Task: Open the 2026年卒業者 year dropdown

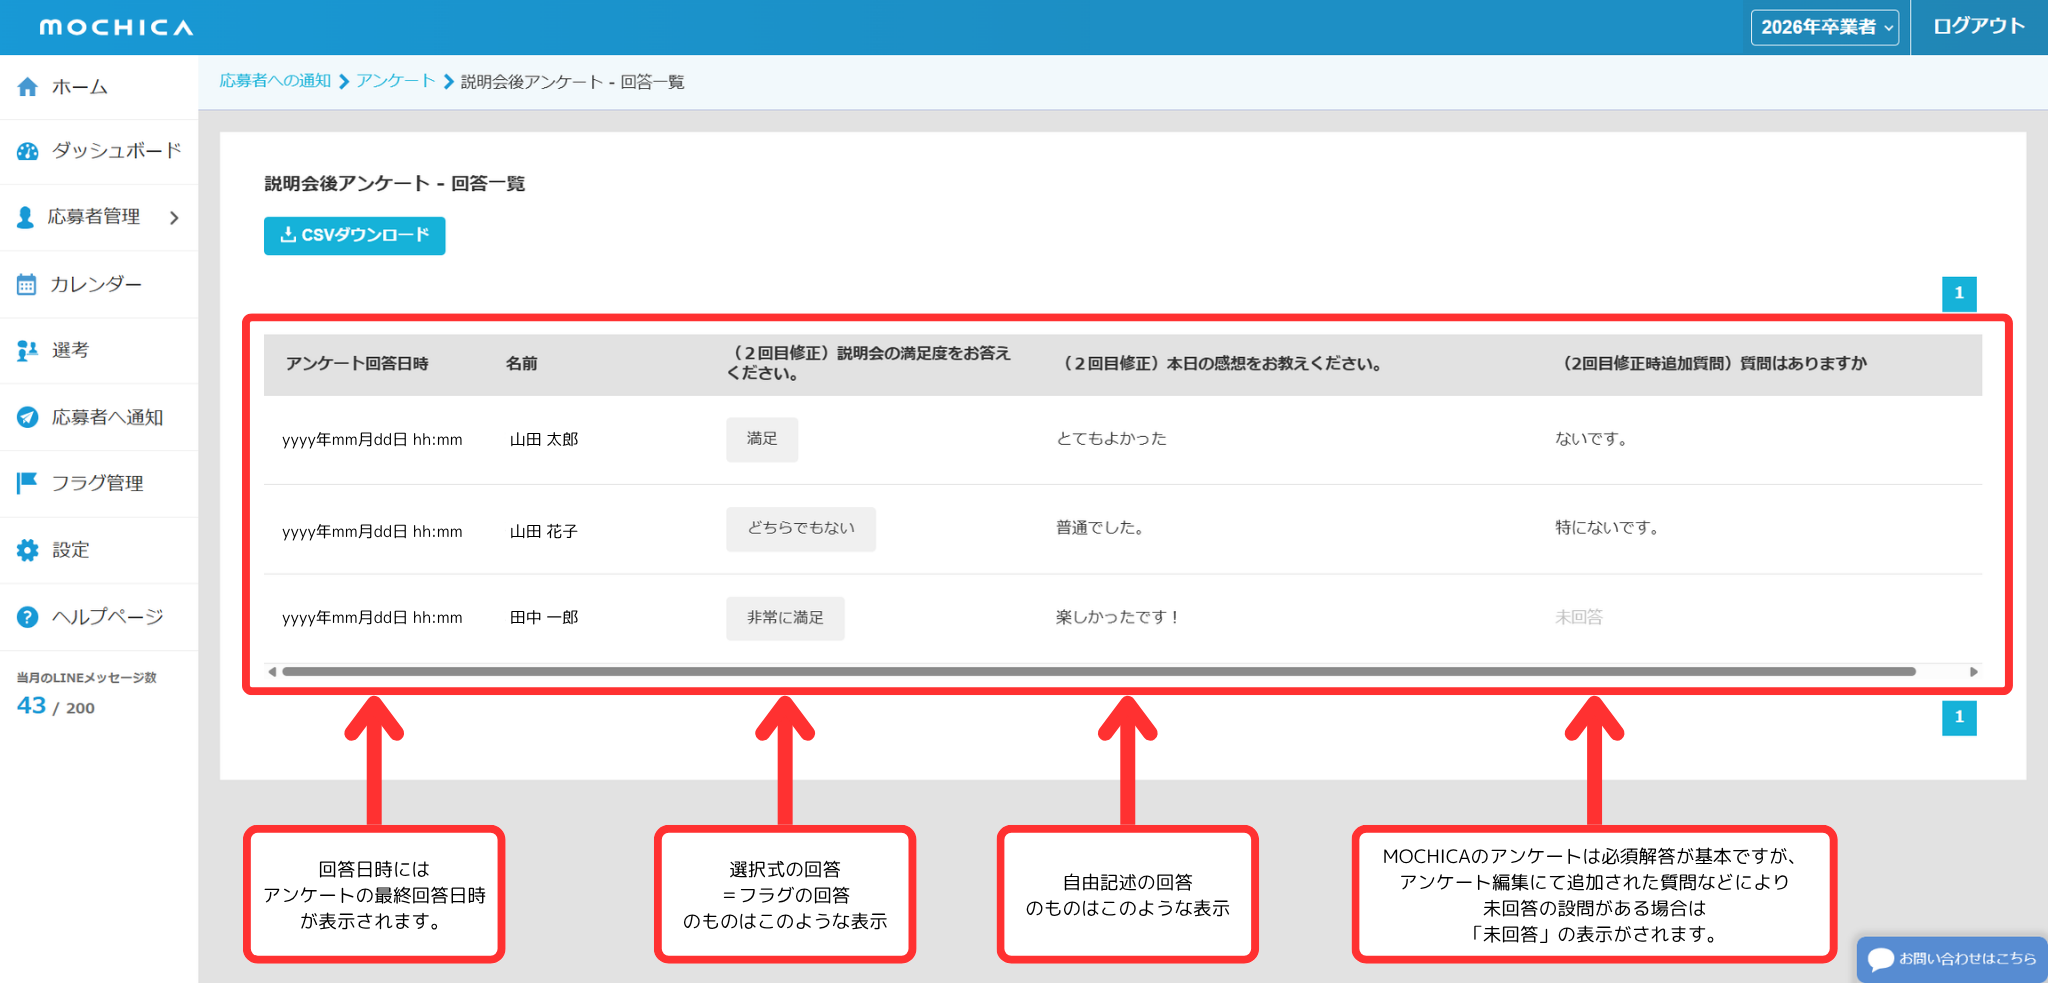Action: 1824,27
